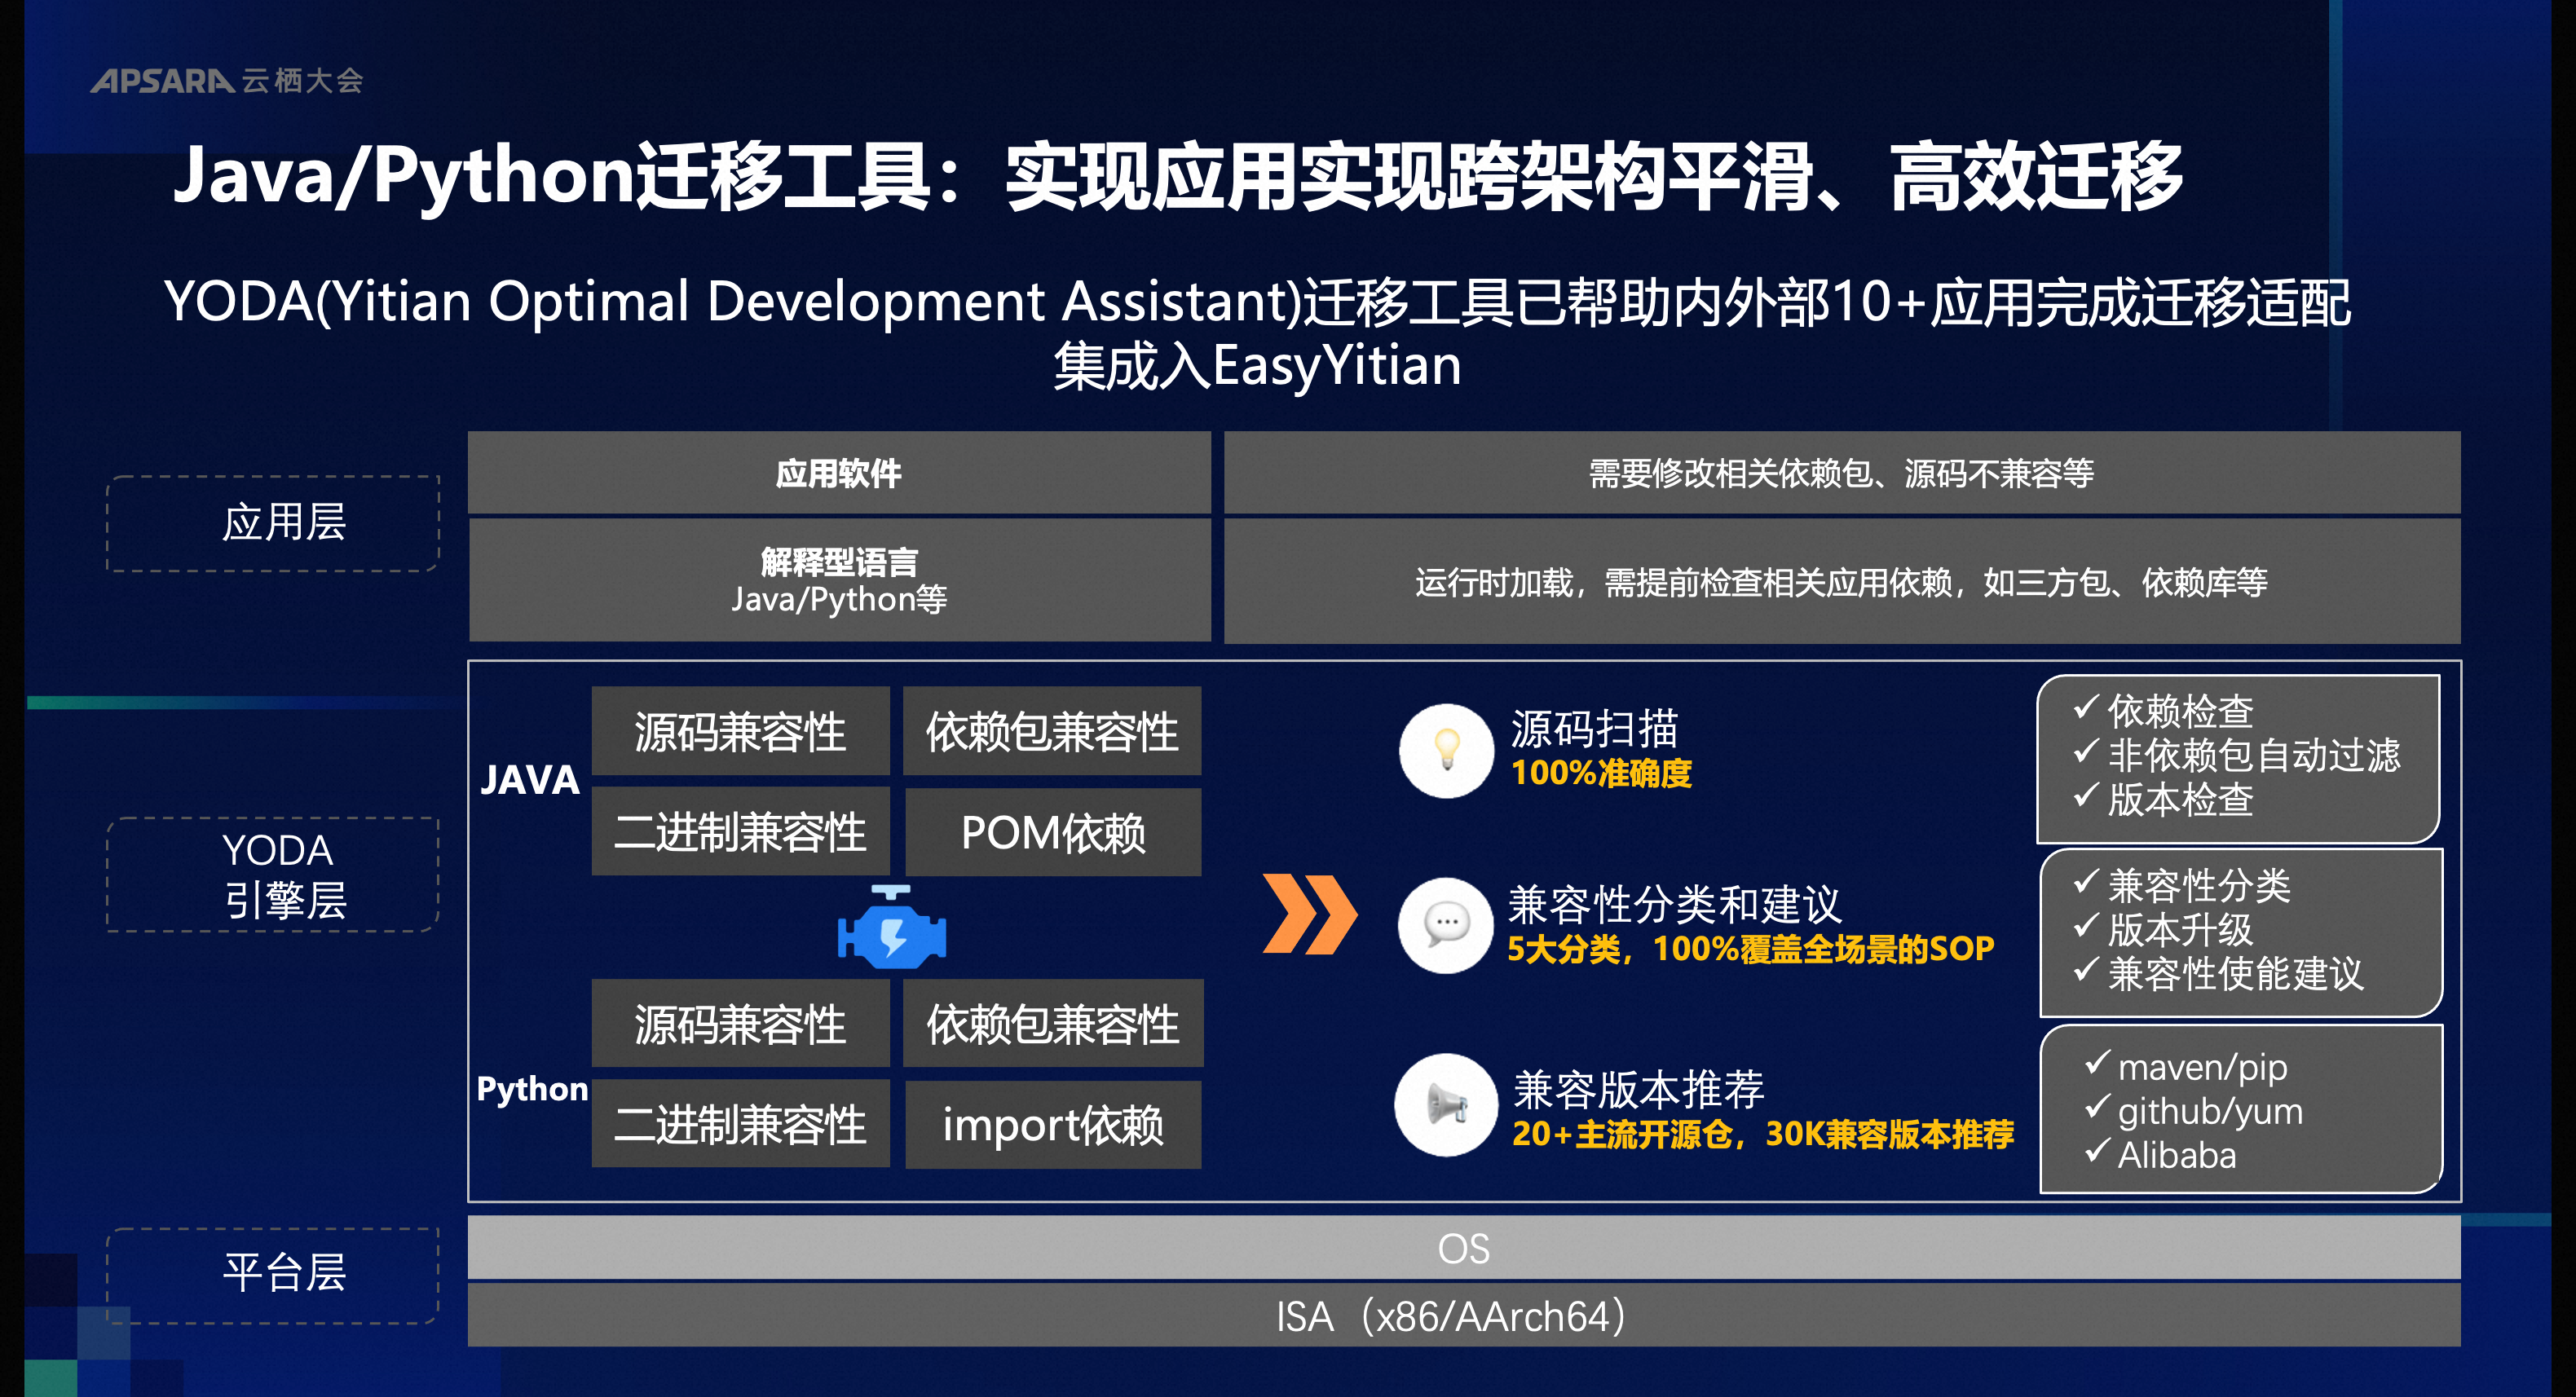This screenshot has height=1397, width=2576.
Task: Click the checkmark before 版本升级
Action: tap(2085, 925)
